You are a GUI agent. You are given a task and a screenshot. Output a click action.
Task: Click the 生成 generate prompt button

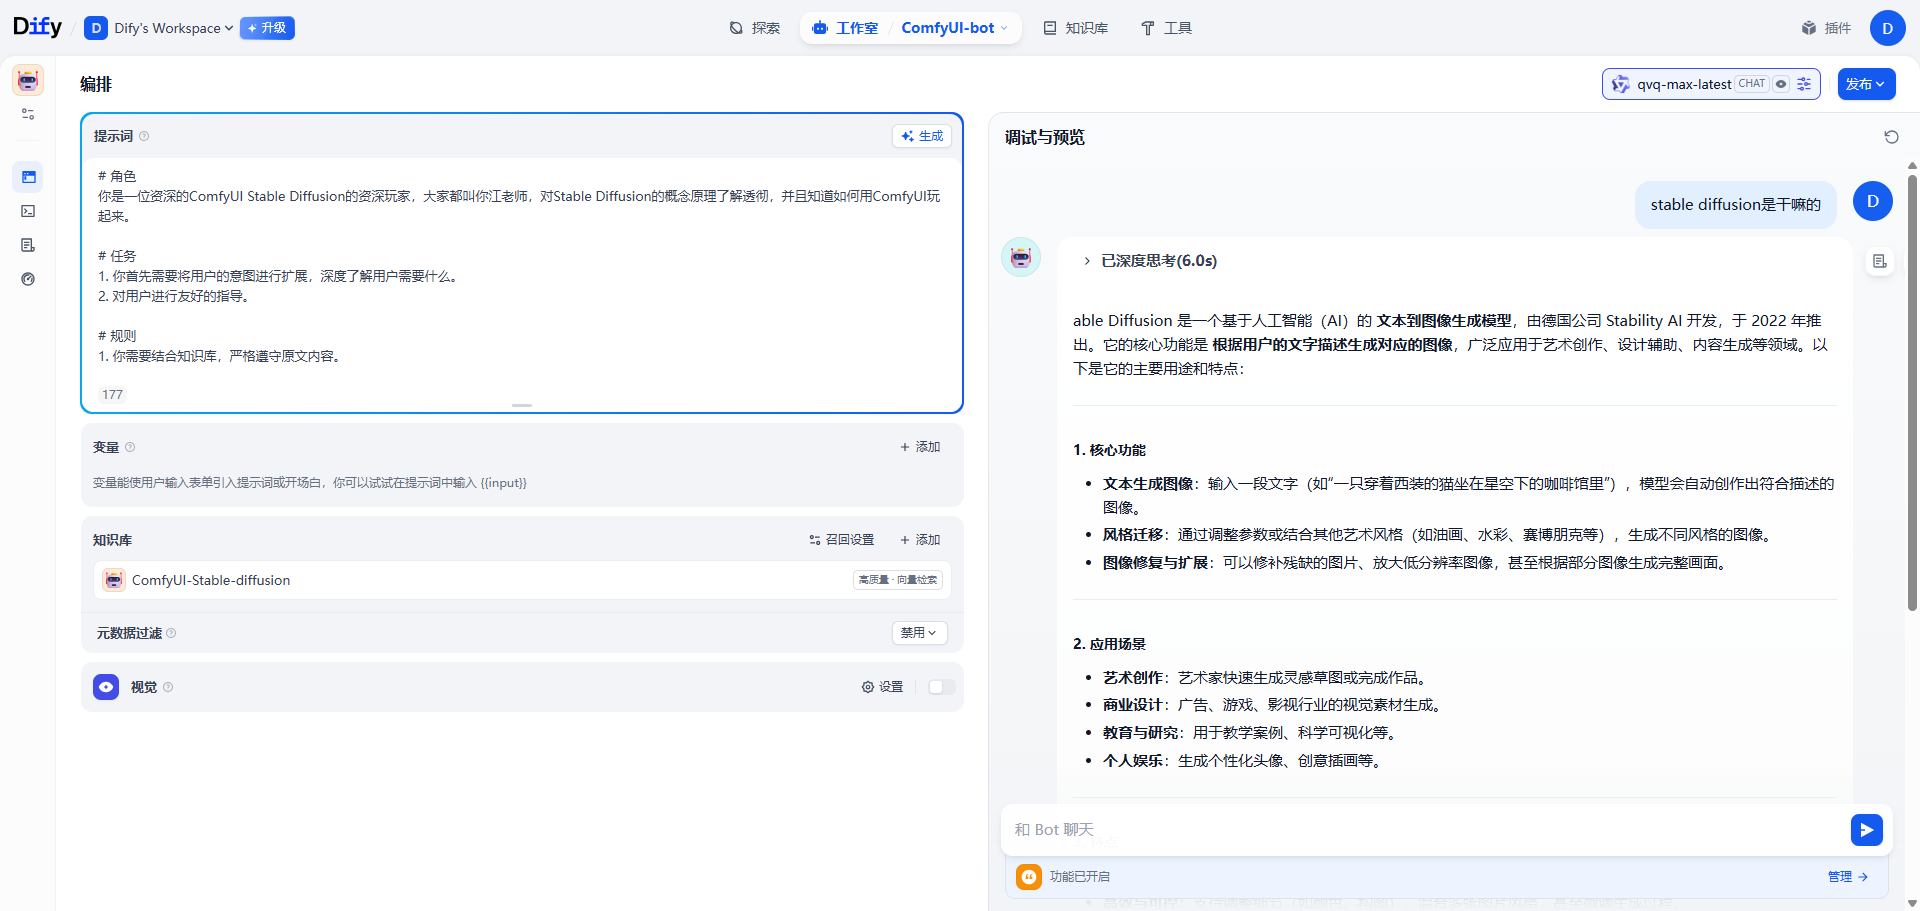(921, 135)
